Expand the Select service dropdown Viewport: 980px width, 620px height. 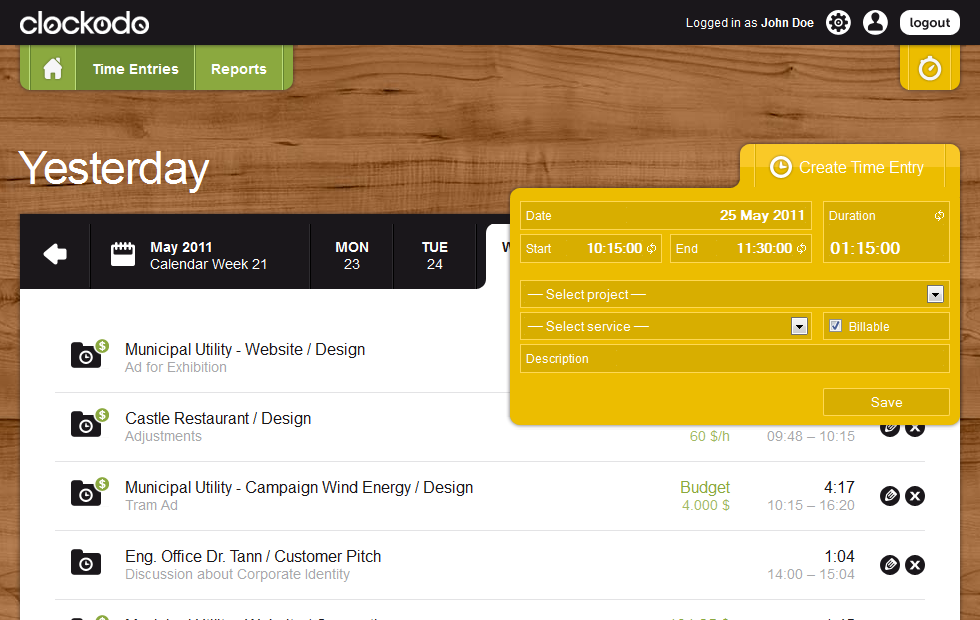point(799,326)
